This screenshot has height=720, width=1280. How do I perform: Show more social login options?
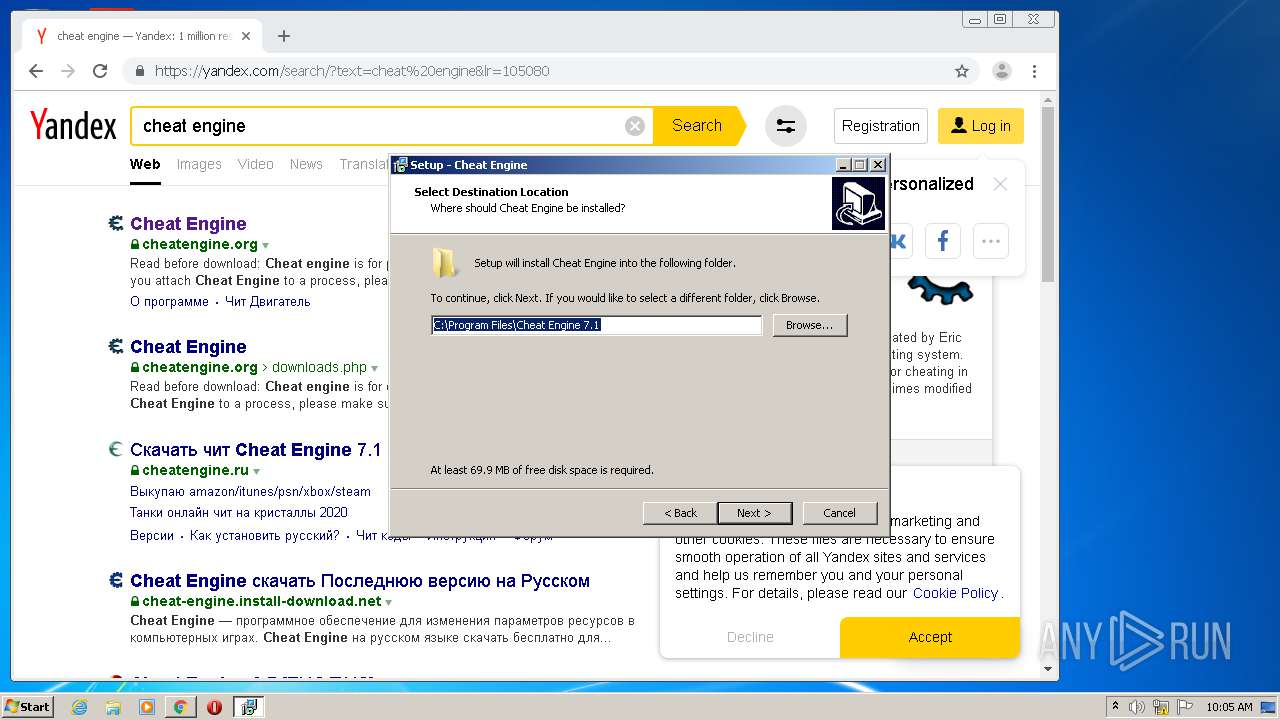tap(990, 241)
